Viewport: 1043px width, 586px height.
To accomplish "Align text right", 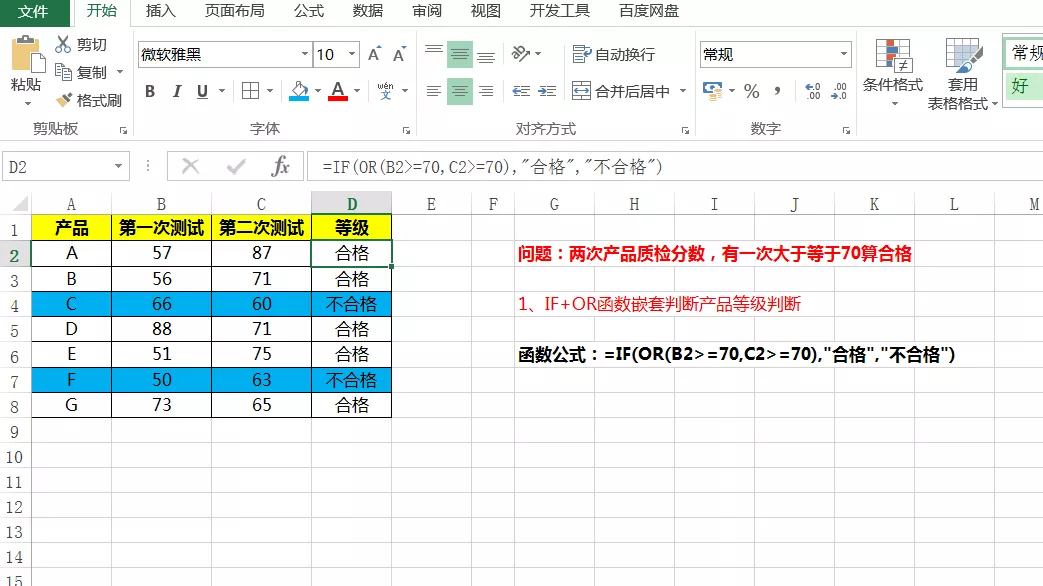I will click(x=486, y=91).
